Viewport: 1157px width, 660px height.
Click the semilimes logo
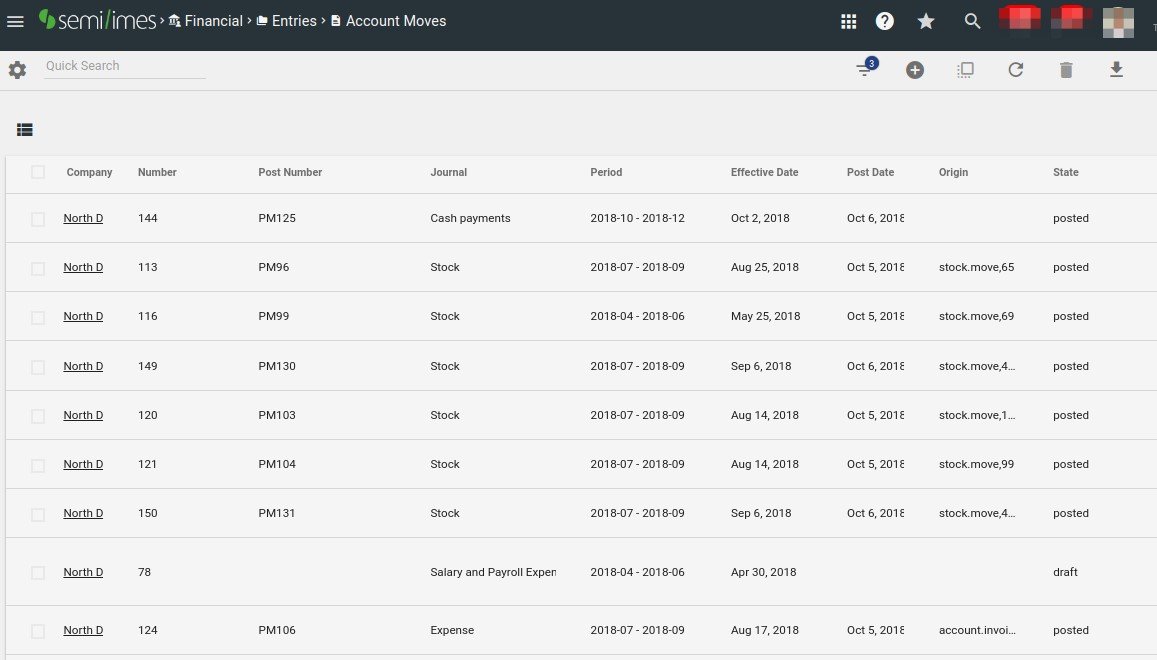click(x=97, y=20)
